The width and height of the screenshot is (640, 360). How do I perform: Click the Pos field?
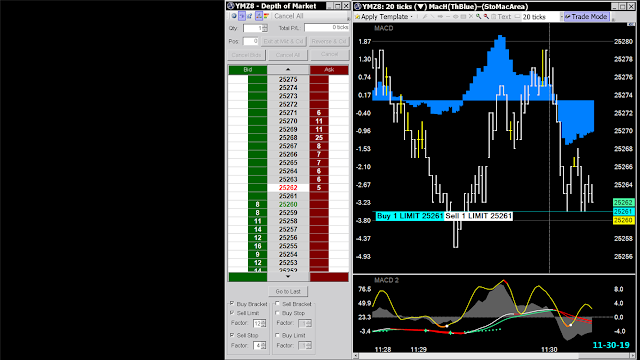[251, 41]
